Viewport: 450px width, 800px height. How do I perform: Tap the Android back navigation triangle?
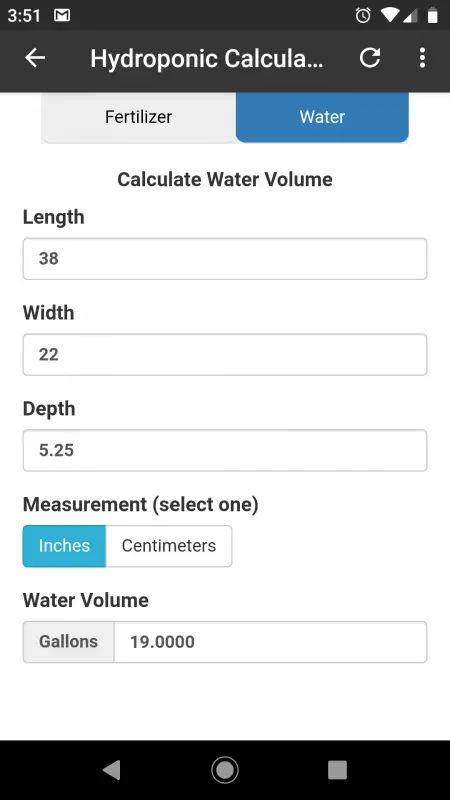tap(112, 769)
